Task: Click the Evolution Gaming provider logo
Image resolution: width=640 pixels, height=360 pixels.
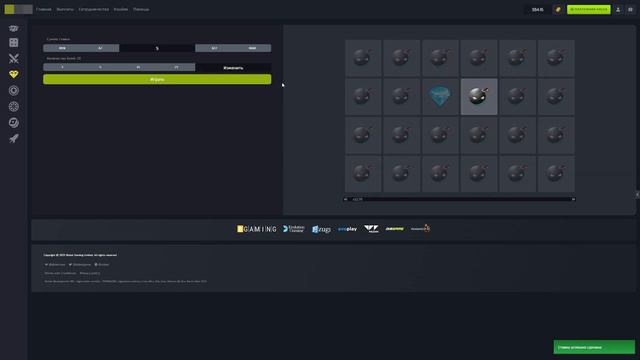Action: tap(294, 229)
